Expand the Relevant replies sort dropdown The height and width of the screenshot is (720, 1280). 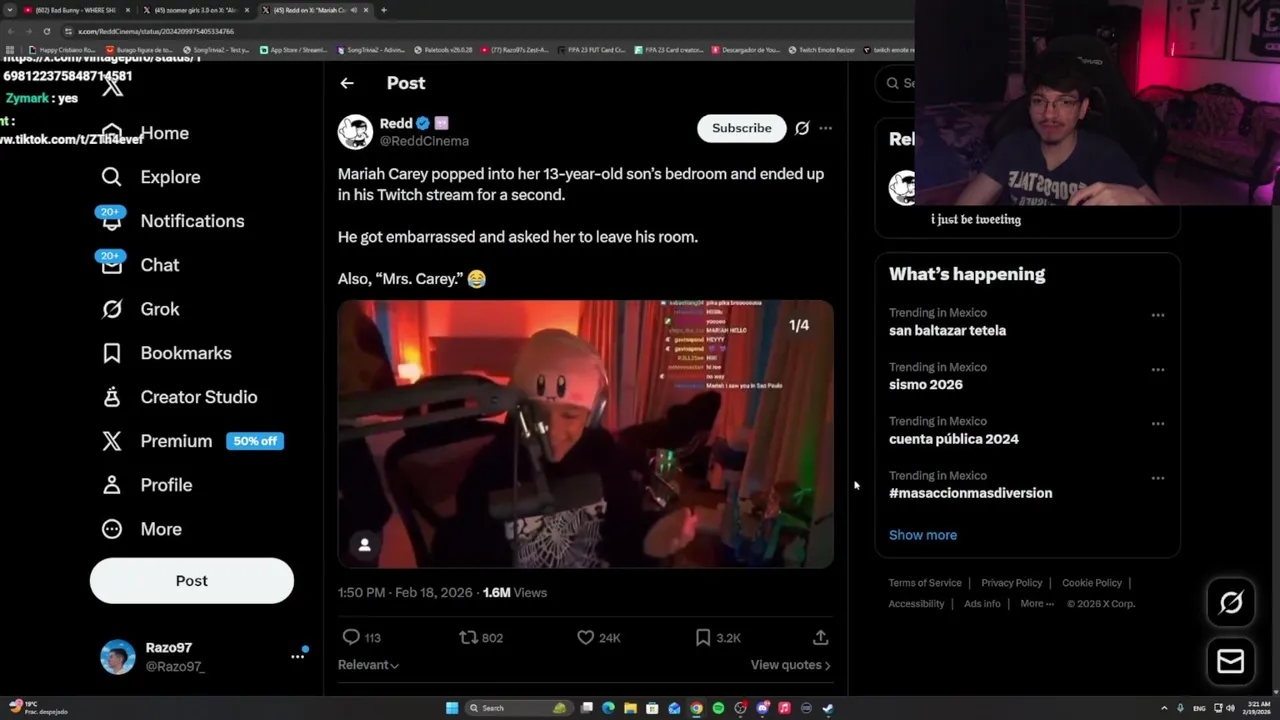pyautogui.click(x=368, y=665)
